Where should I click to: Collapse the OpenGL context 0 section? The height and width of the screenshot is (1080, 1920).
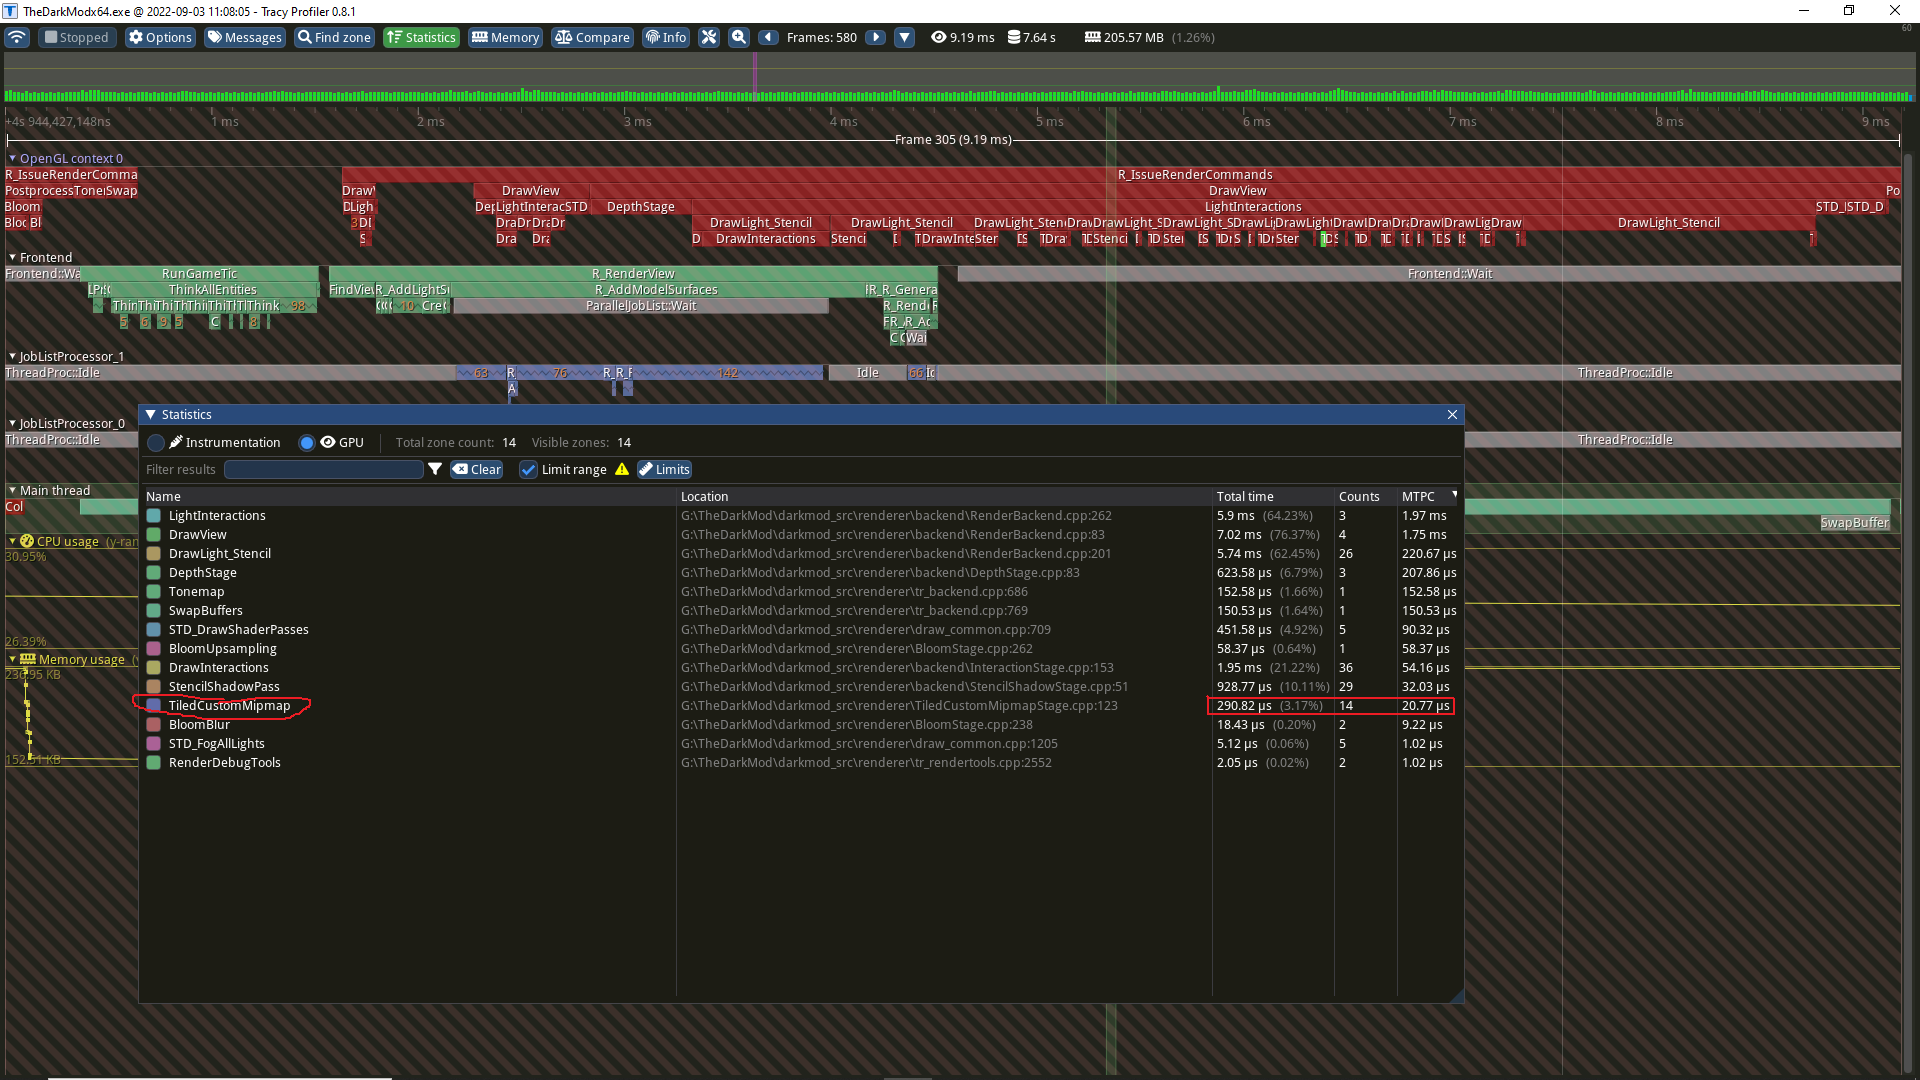point(12,158)
